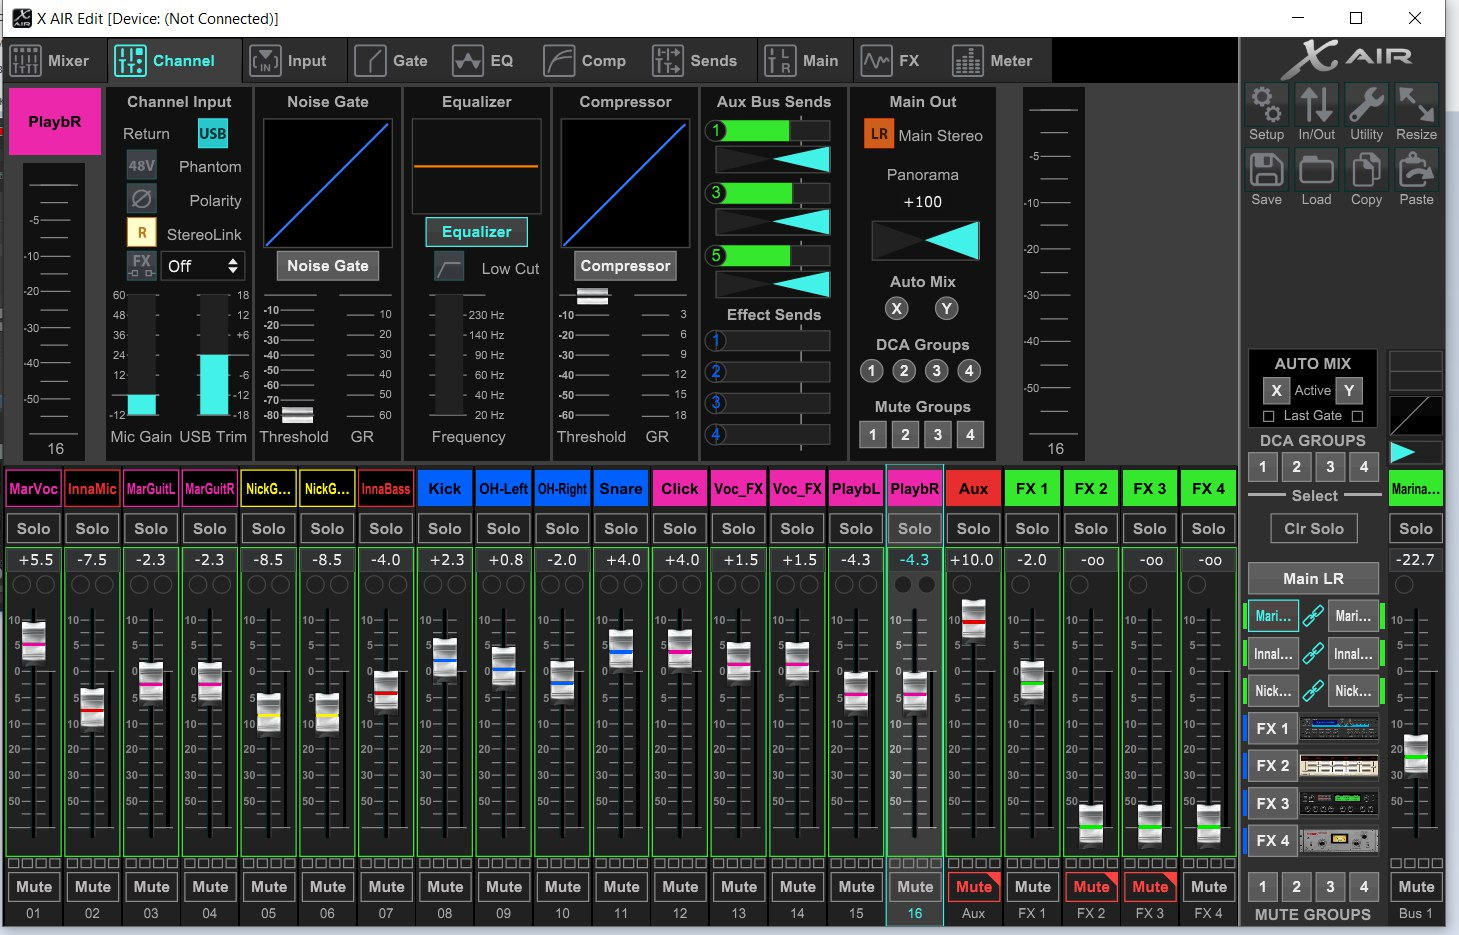Viewport: 1459px width, 935px height.
Task: Click the Resize window icon
Action: click(1416, 105)
